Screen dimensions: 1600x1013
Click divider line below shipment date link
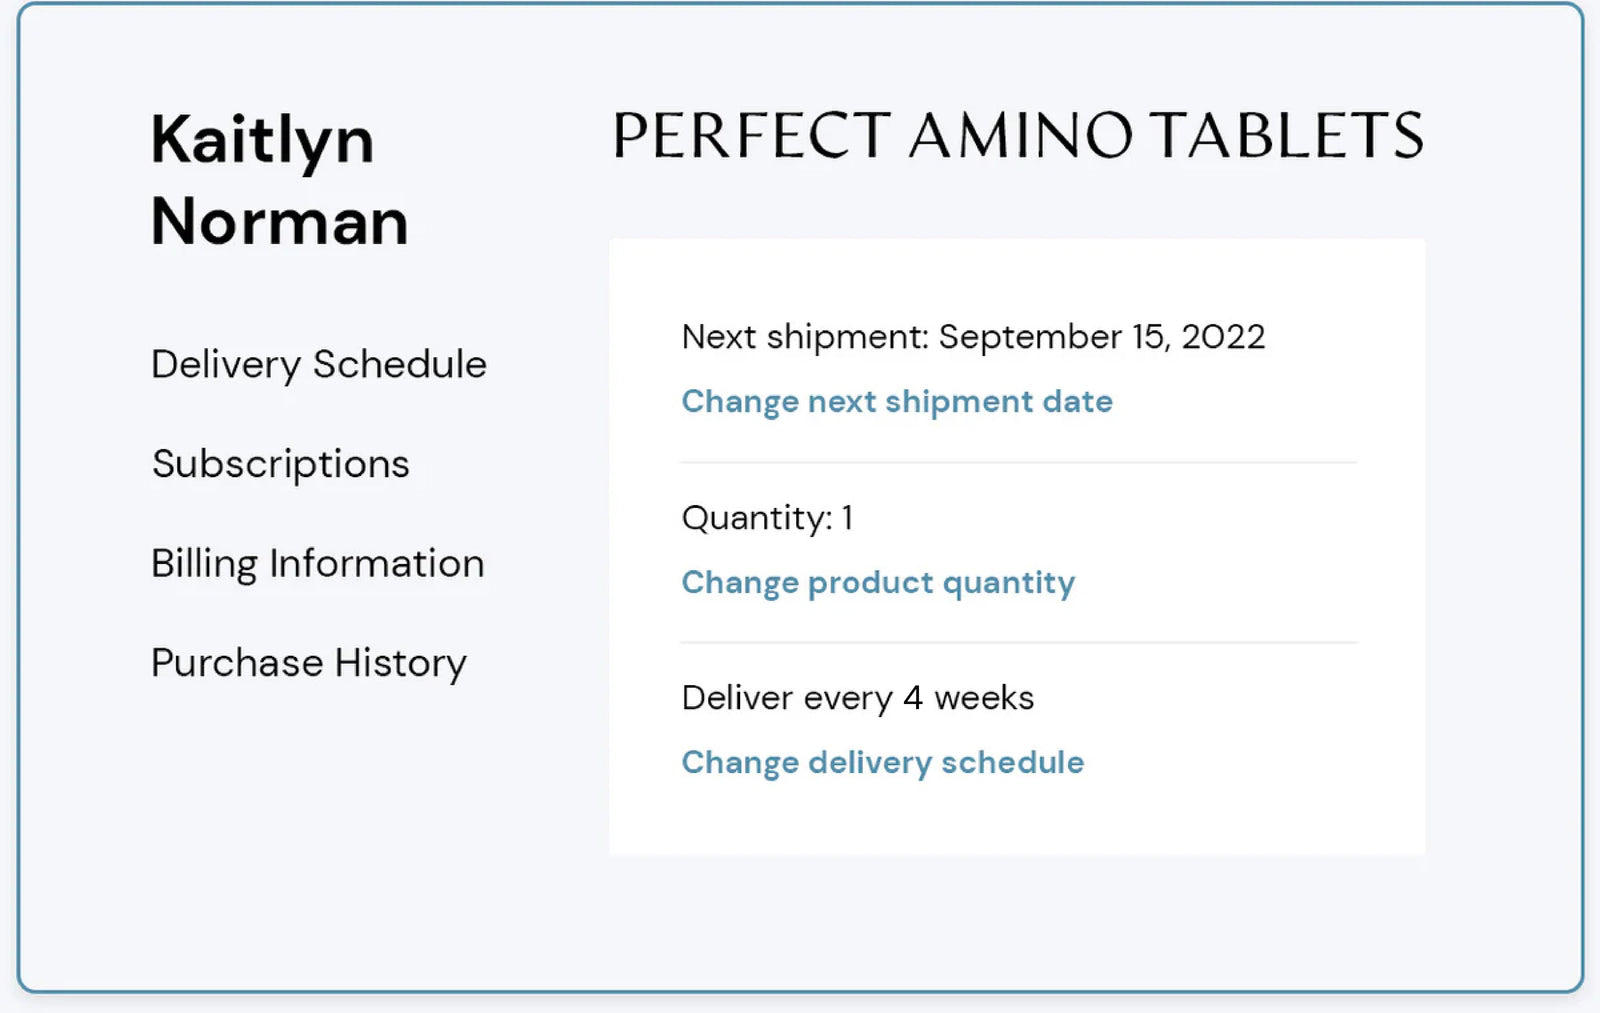pos(1017,463)
